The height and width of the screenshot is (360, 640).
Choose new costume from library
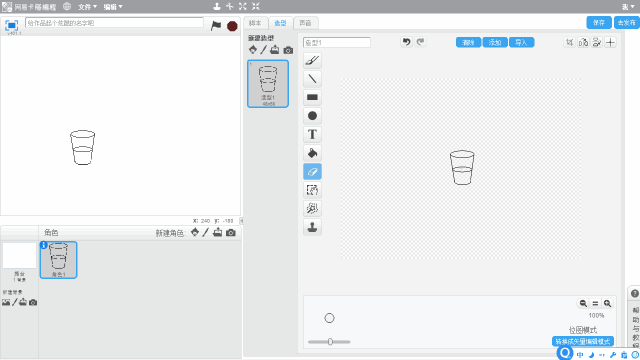click(x=253, y=50)
